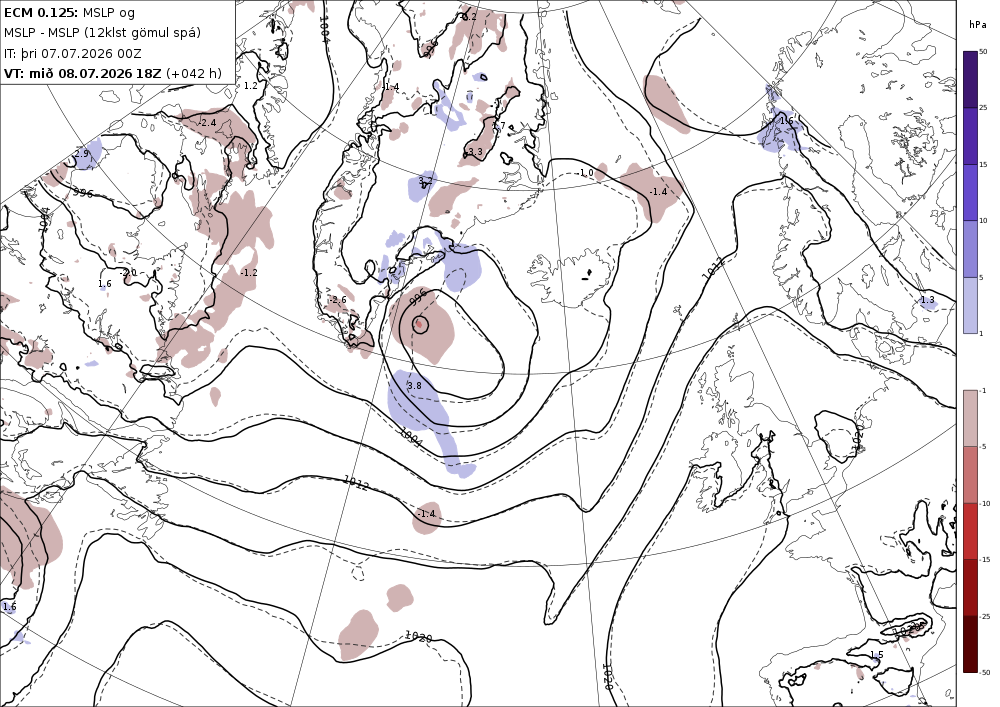Click the '3.8' value south of Greenland

click(414, 386)
